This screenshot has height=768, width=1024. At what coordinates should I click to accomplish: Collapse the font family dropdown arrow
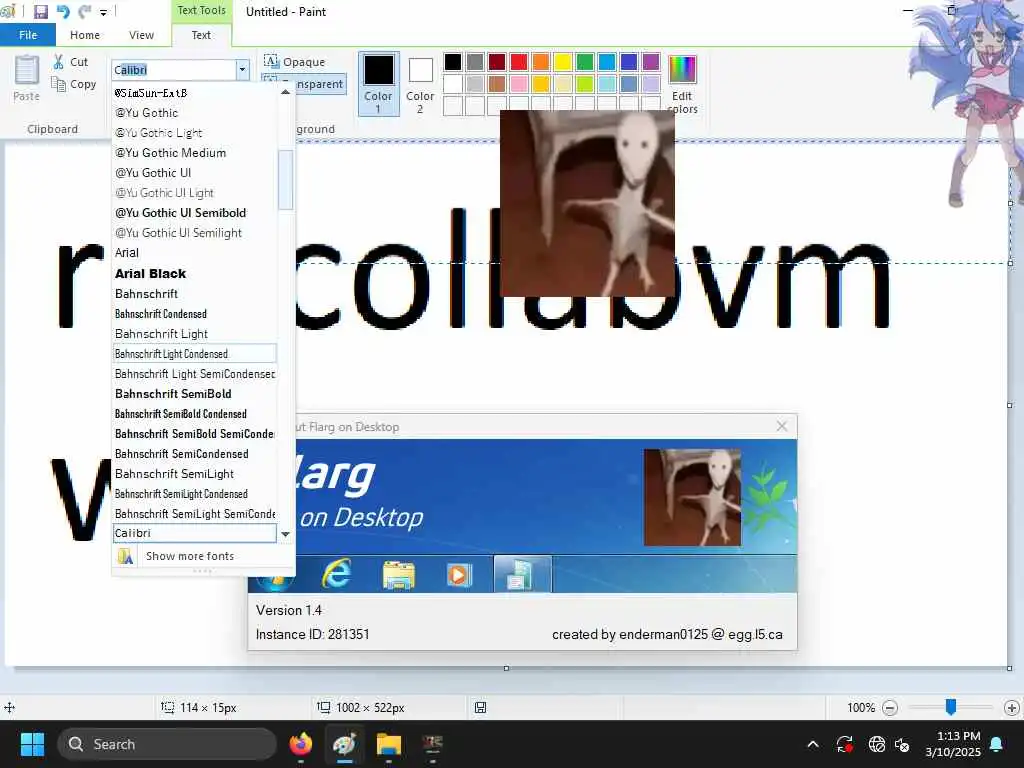[242, 70]
